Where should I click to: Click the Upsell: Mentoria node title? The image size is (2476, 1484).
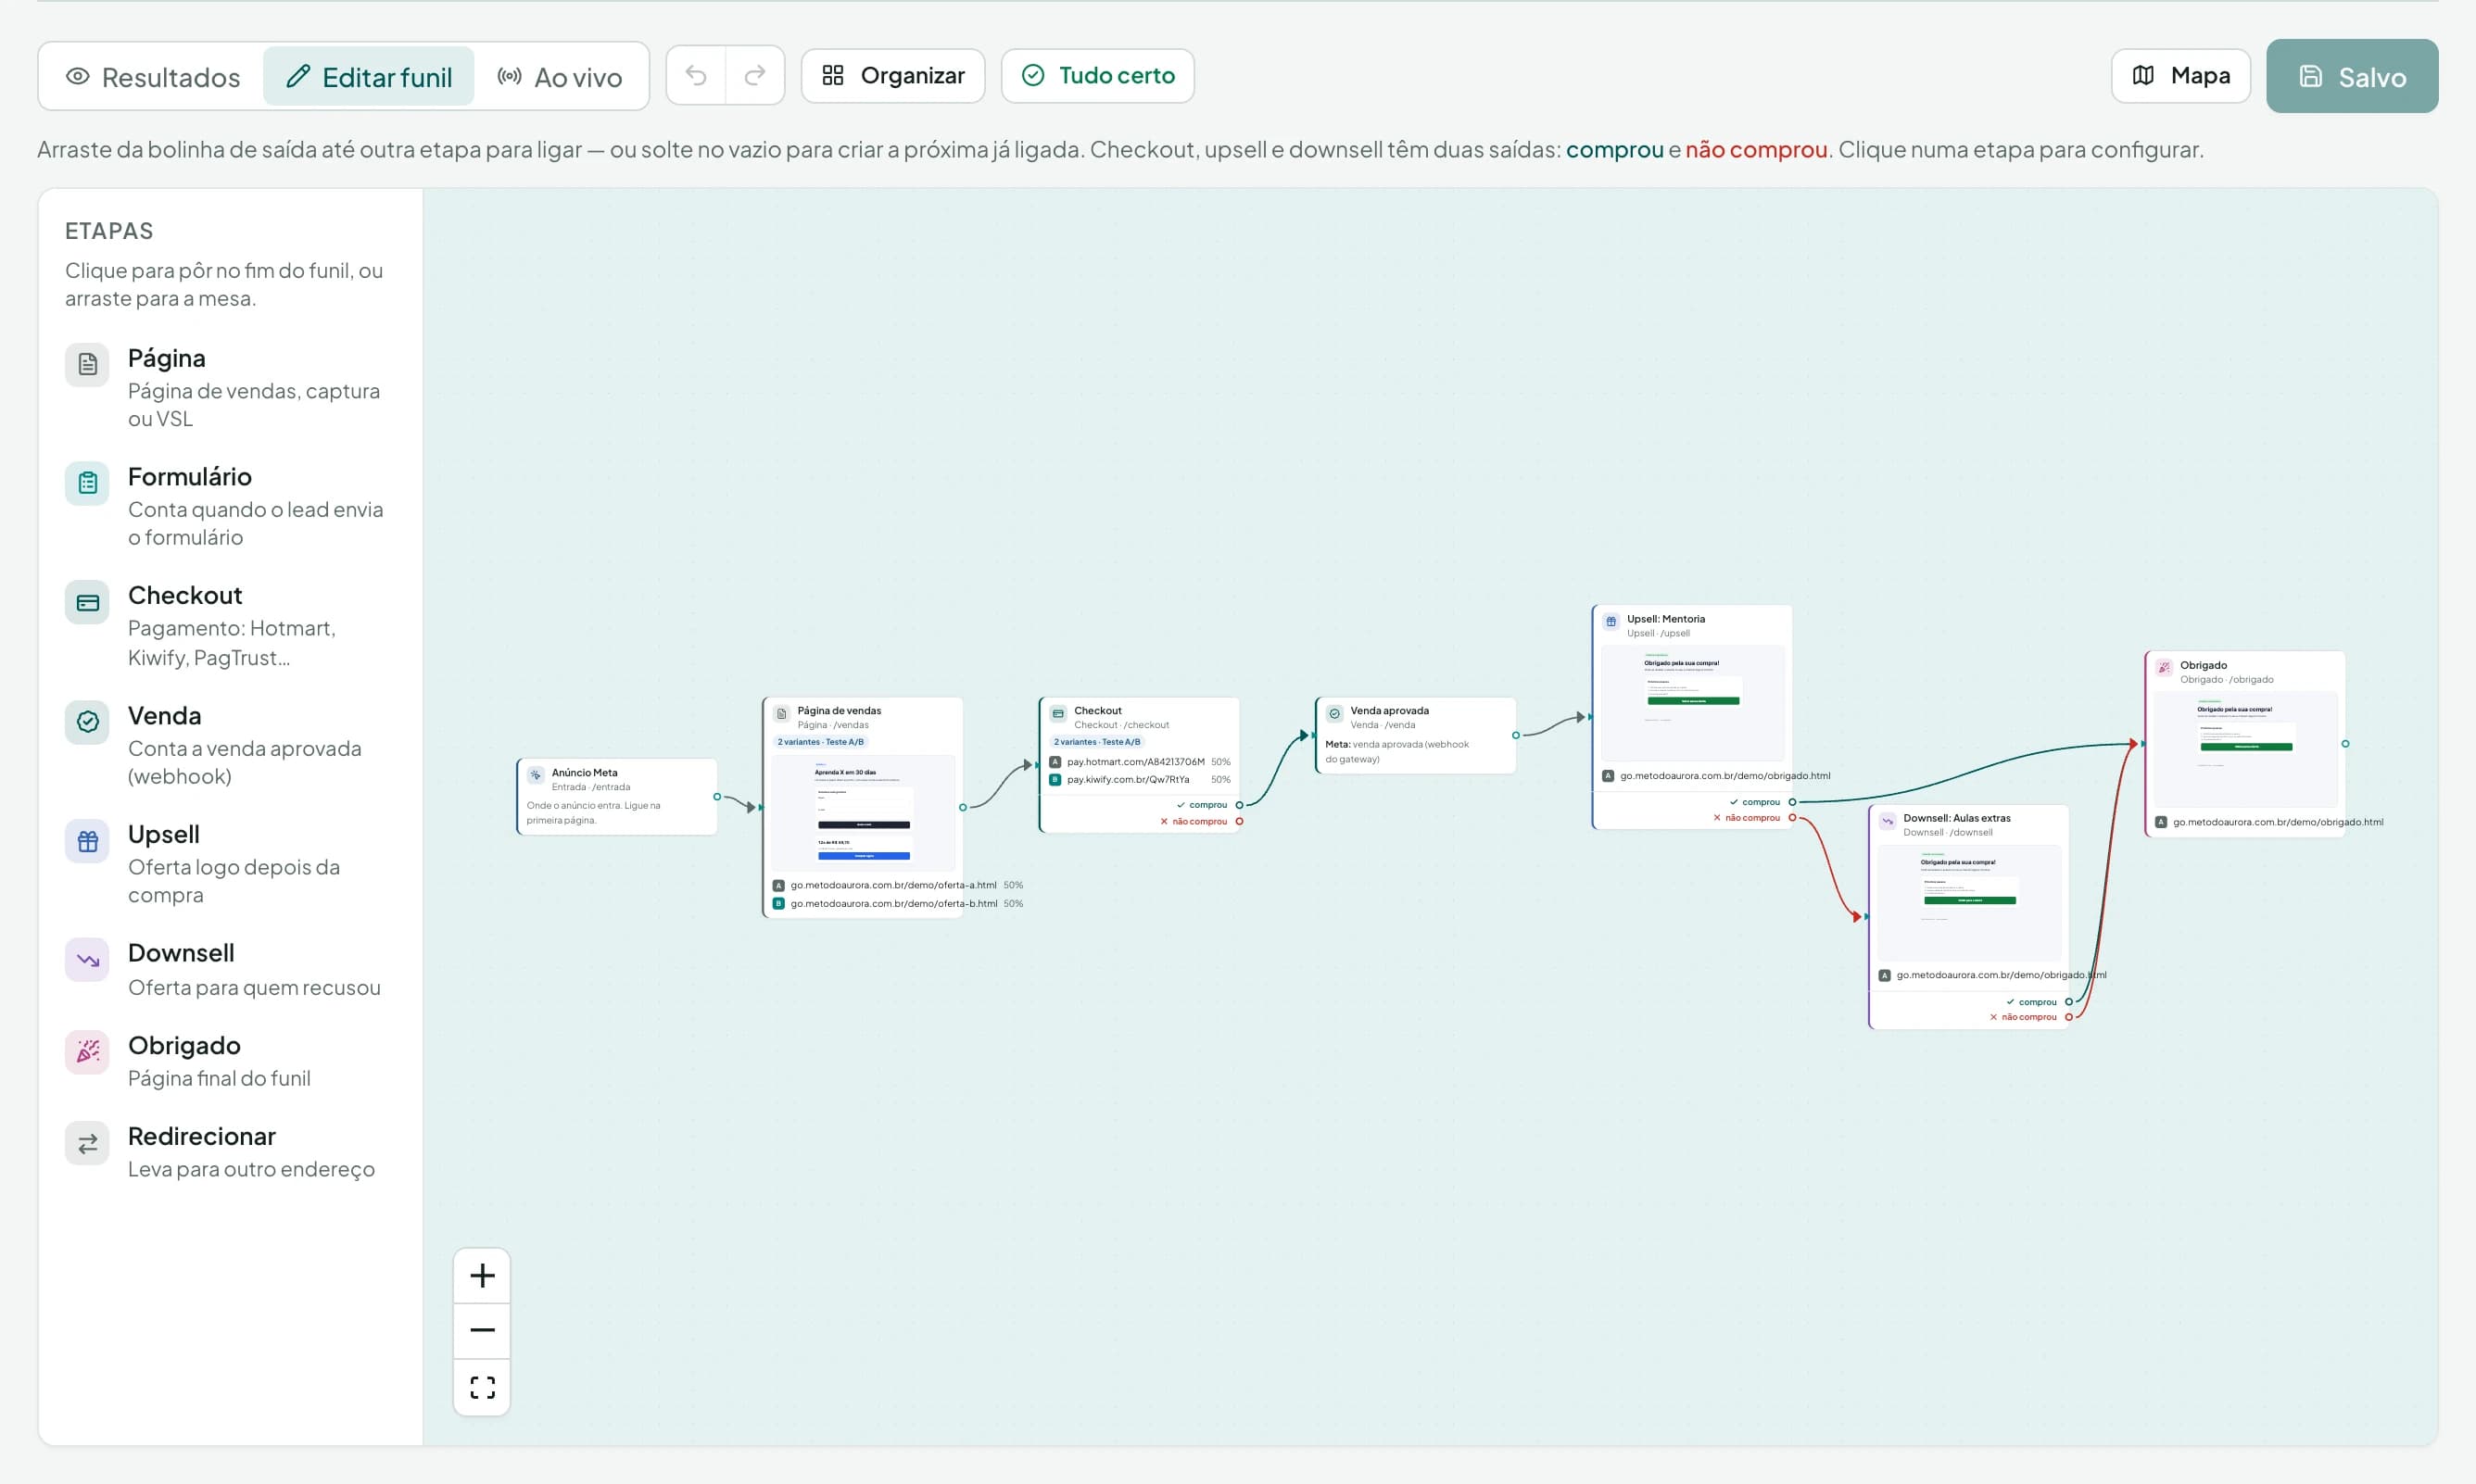tap(1665, 619)
